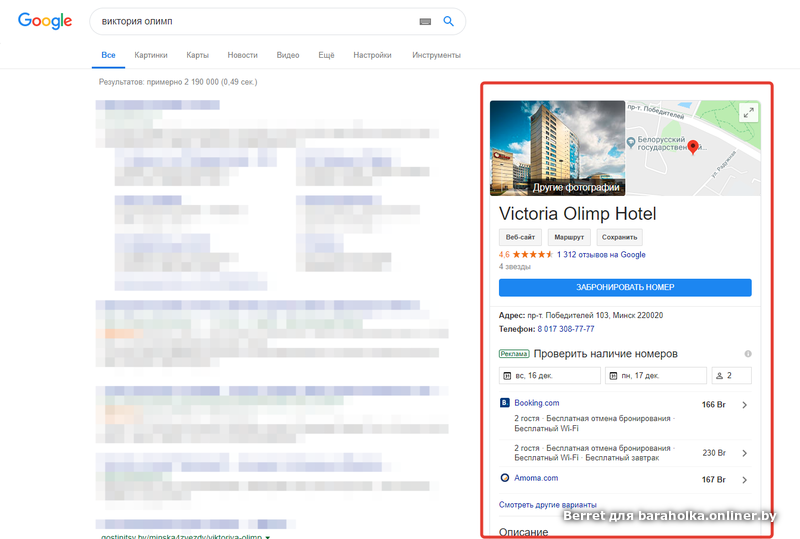Click the Маршрут button
This screenshot has height=539, width=800.
[x=569, y=237]
